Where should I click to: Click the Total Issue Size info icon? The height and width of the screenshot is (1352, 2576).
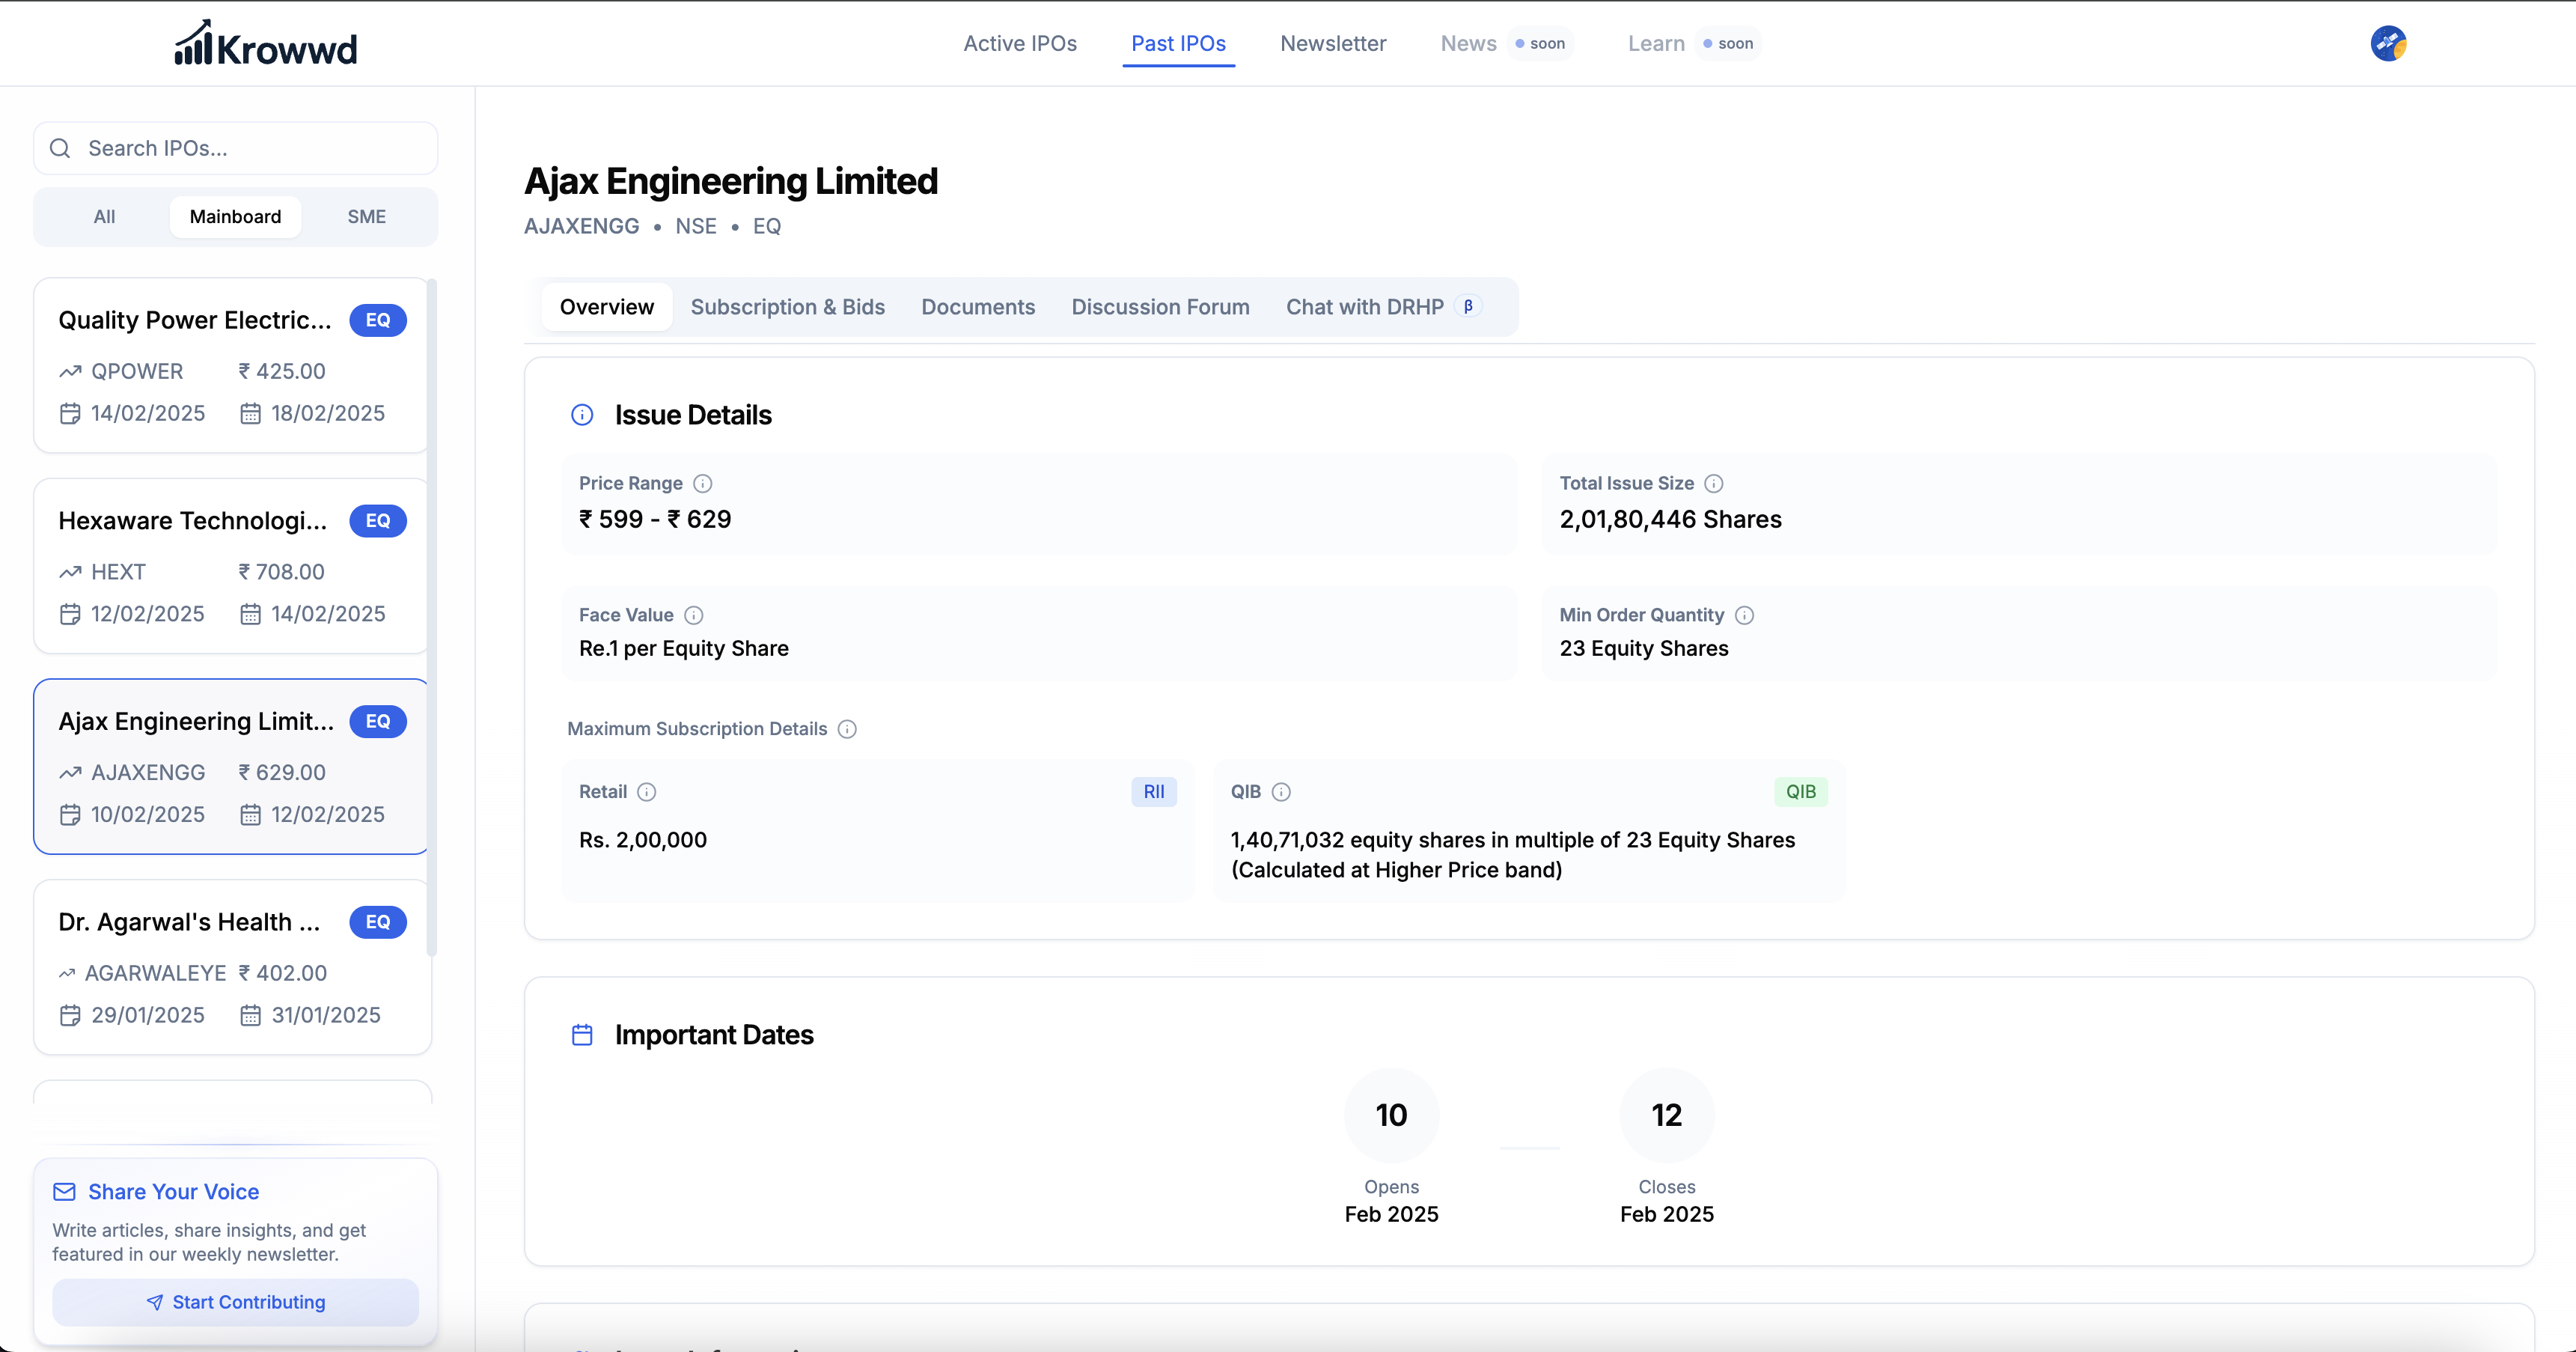[1714, 483]
